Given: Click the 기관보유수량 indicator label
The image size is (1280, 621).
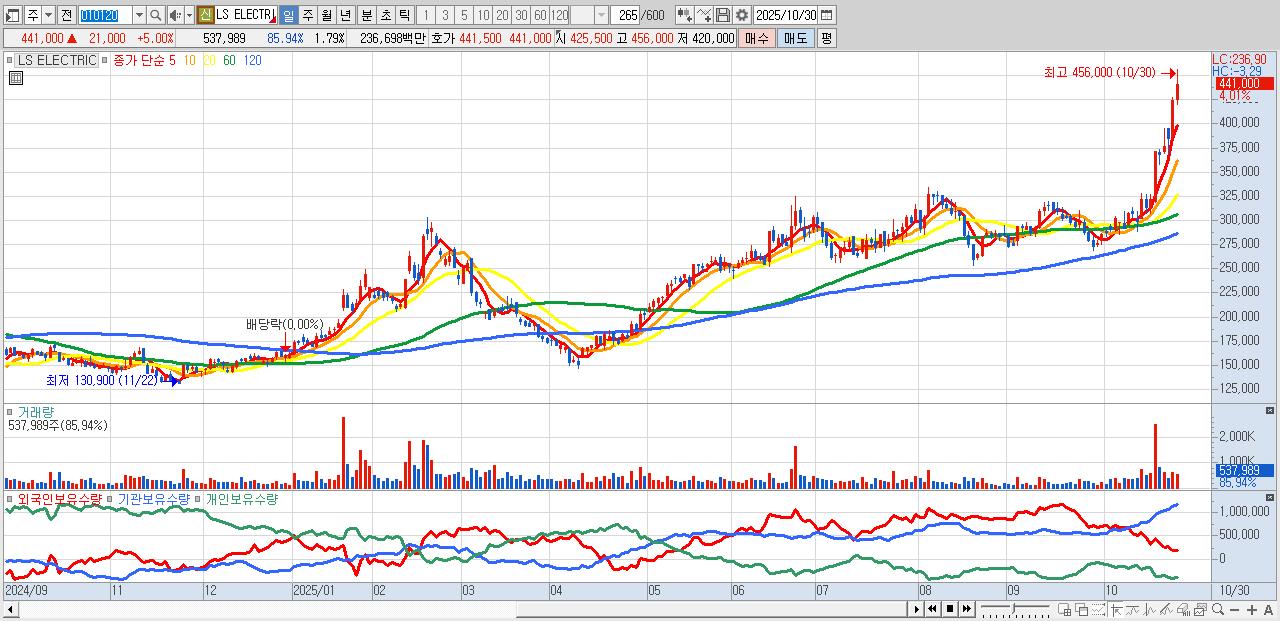Looking at the screenshot, I should pyautogui.click(x=153, y=498).
